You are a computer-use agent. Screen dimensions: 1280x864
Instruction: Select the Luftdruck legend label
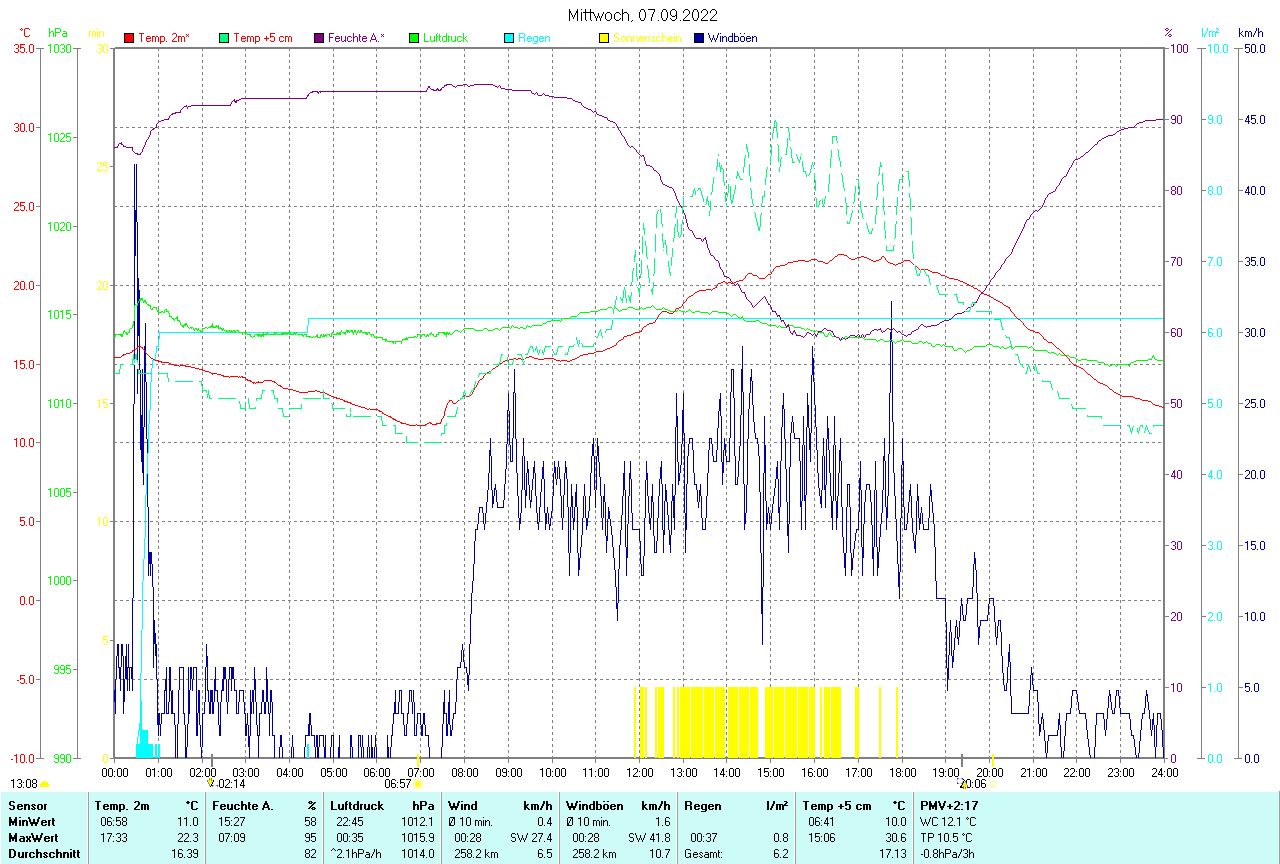(446, 38)
